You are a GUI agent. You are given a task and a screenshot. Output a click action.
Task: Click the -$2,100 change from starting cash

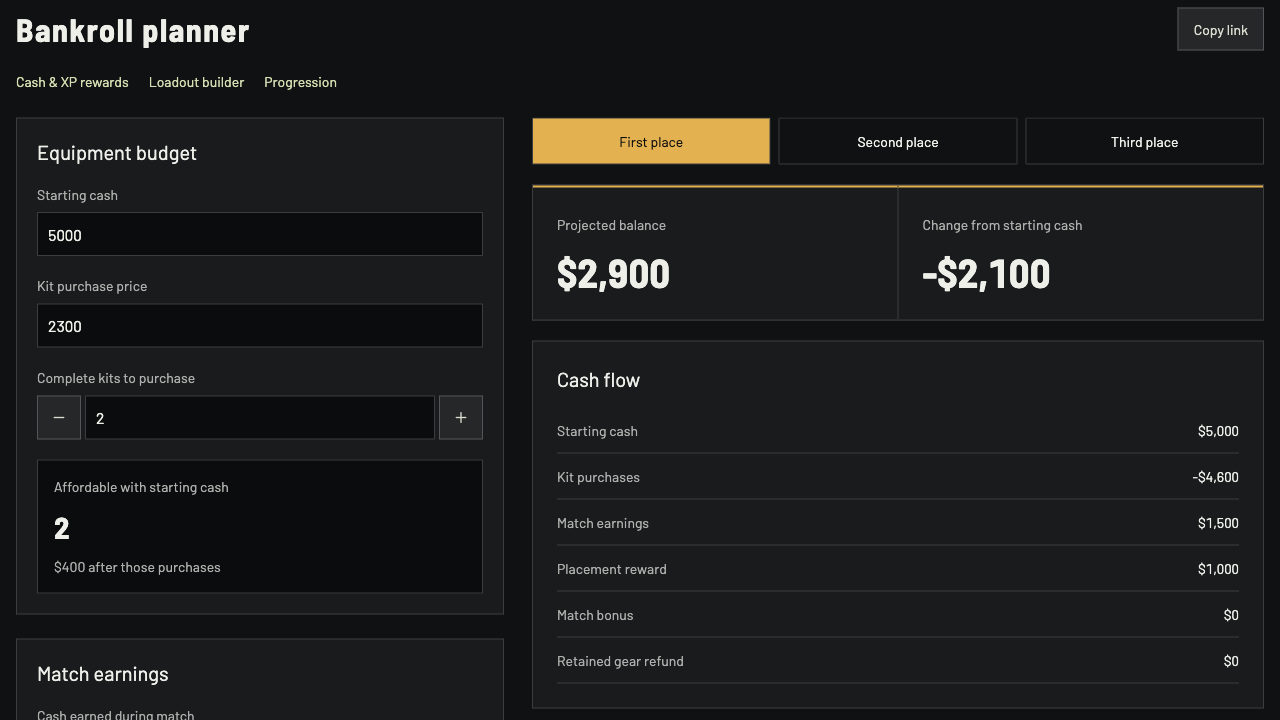tap(986, 274)
